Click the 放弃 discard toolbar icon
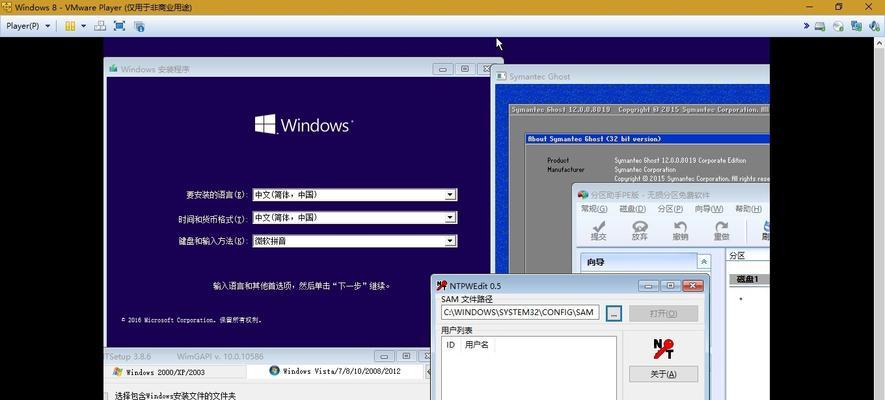This screenshot has height=400, width=885. (x=639, y=231)
